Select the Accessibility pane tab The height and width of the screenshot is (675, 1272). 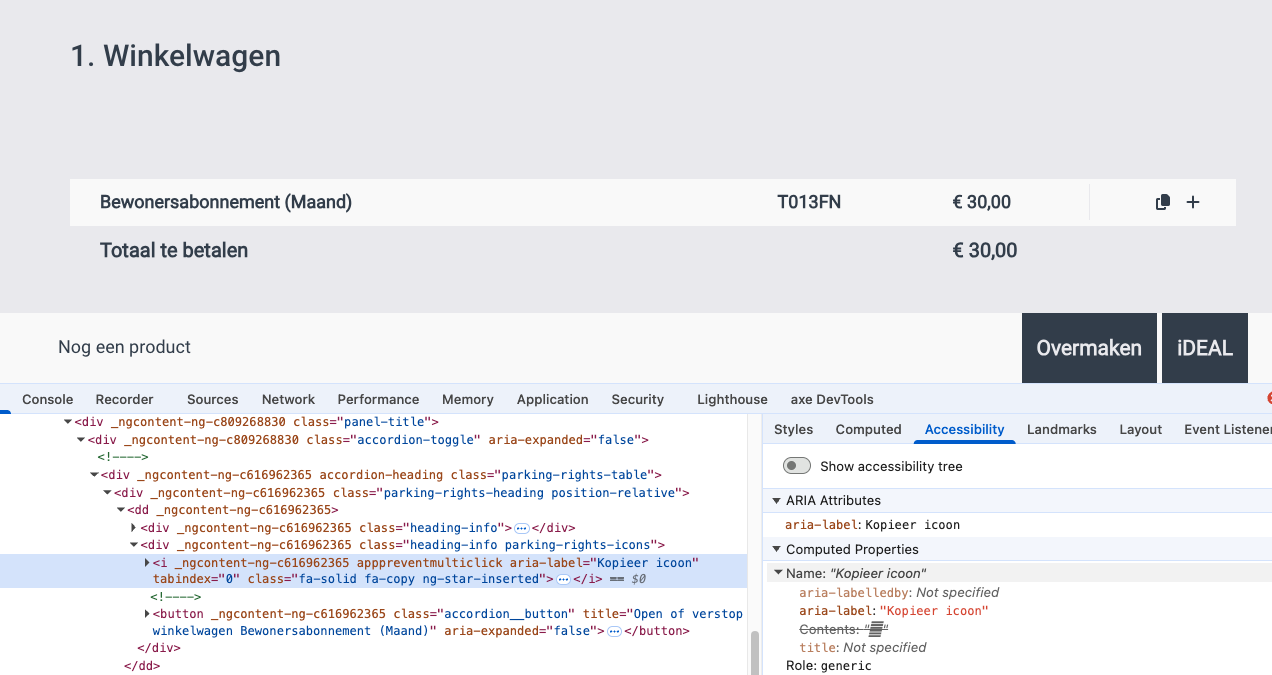(965, 429)
